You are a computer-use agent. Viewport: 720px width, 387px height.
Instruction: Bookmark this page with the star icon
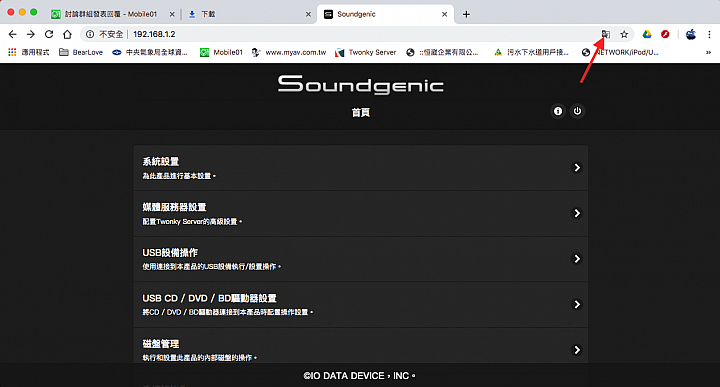[x=624, y=34]
